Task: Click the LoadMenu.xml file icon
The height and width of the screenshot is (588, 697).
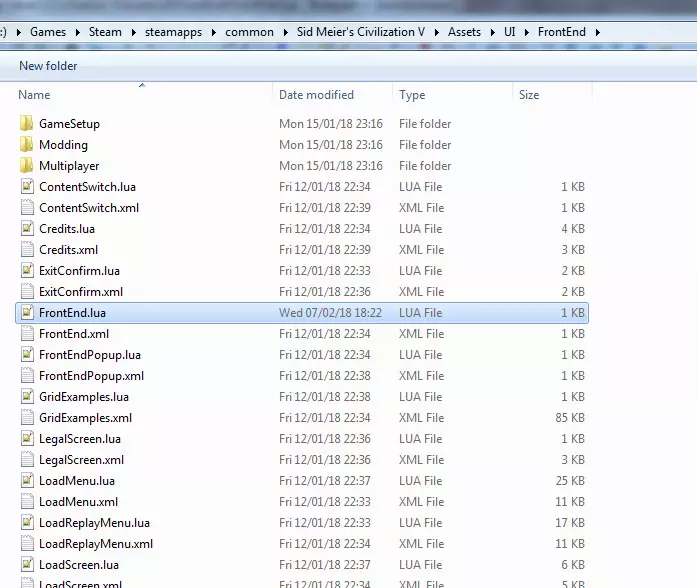Action: pyautogui.click(x=27, y=501)
